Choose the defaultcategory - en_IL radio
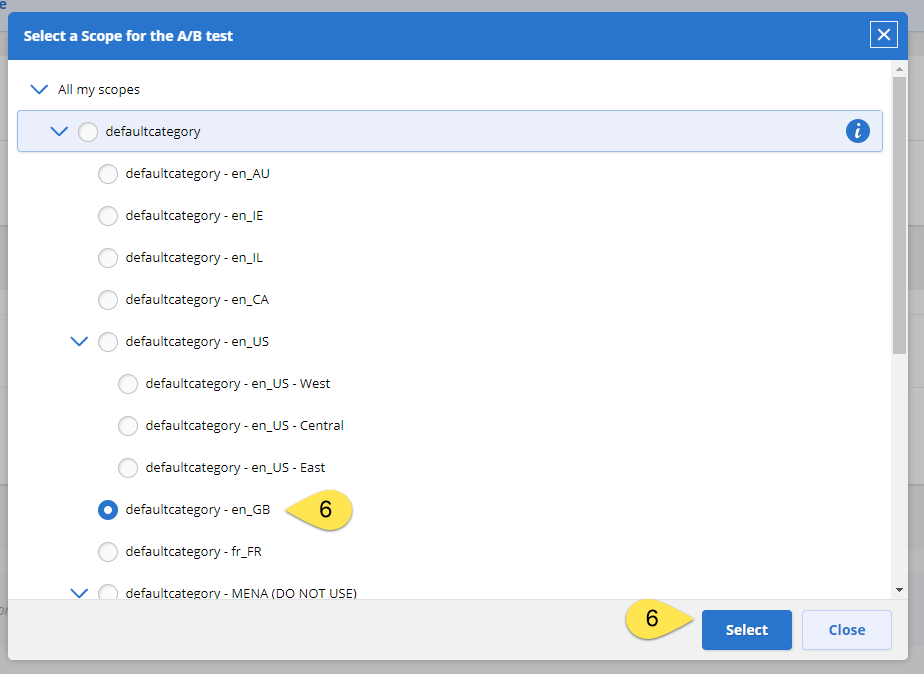Image resolution: width=924 pixels, height=674 pixels. (x=108, y=257)
